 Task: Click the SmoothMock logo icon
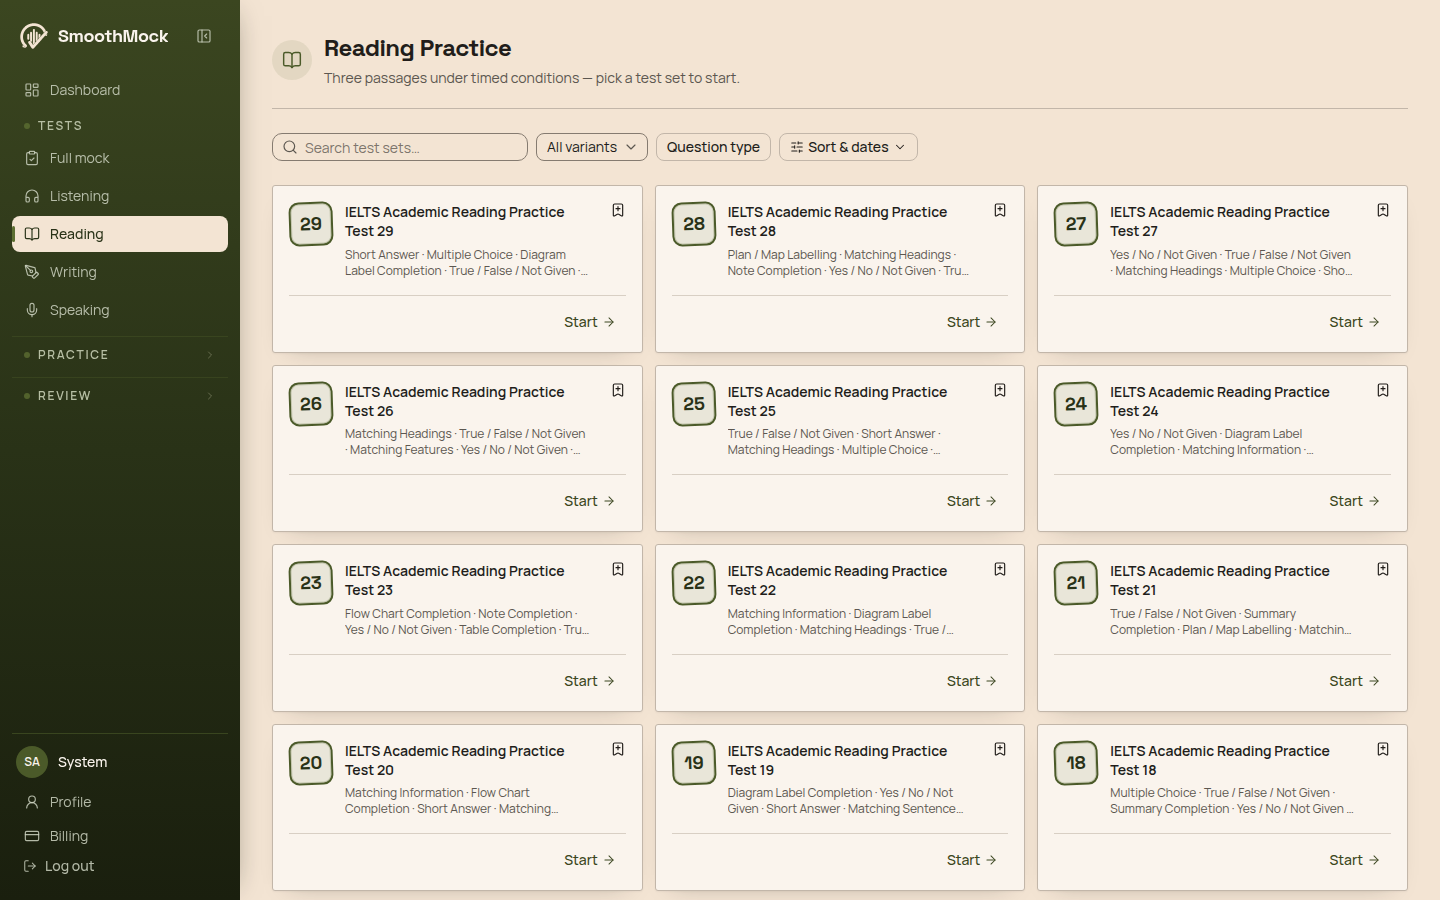coord(33,36)
